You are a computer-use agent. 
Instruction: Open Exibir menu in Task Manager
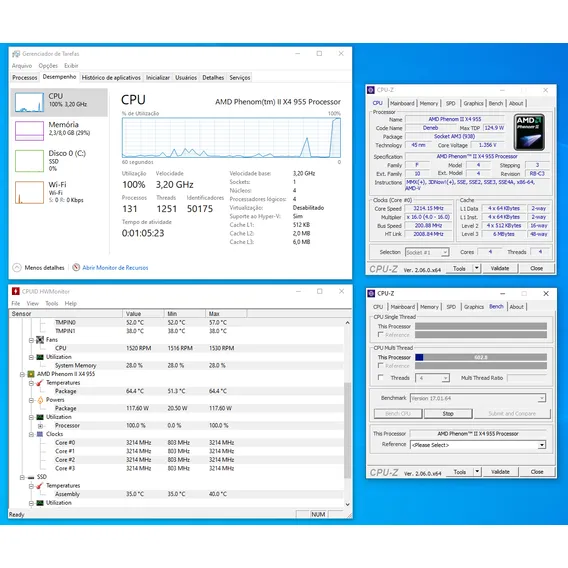71,66
